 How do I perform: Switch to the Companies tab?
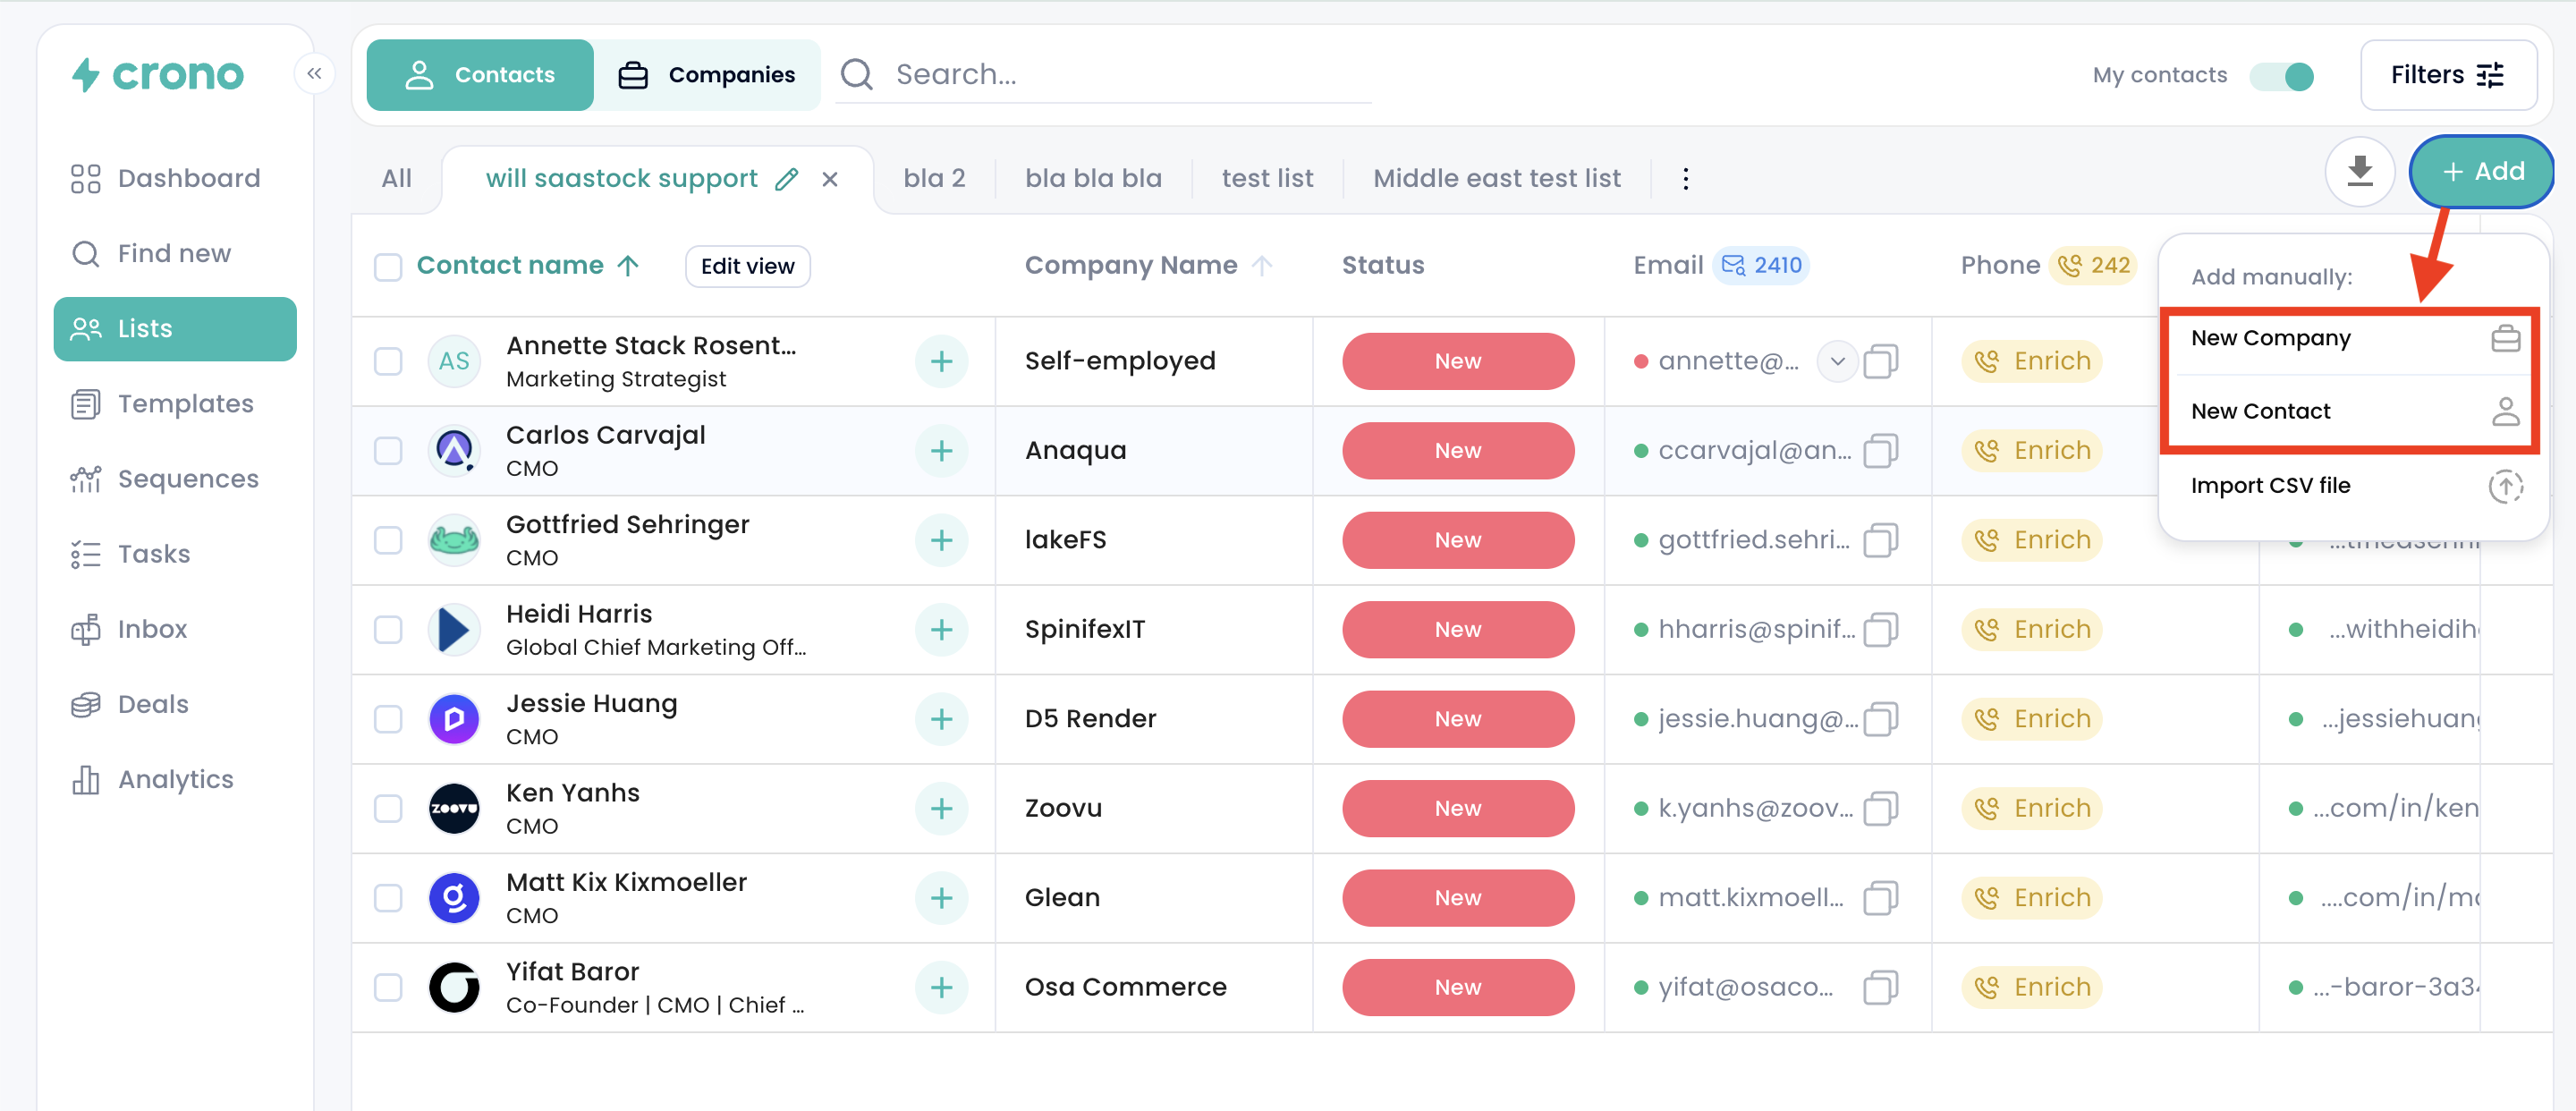(706, 75)
